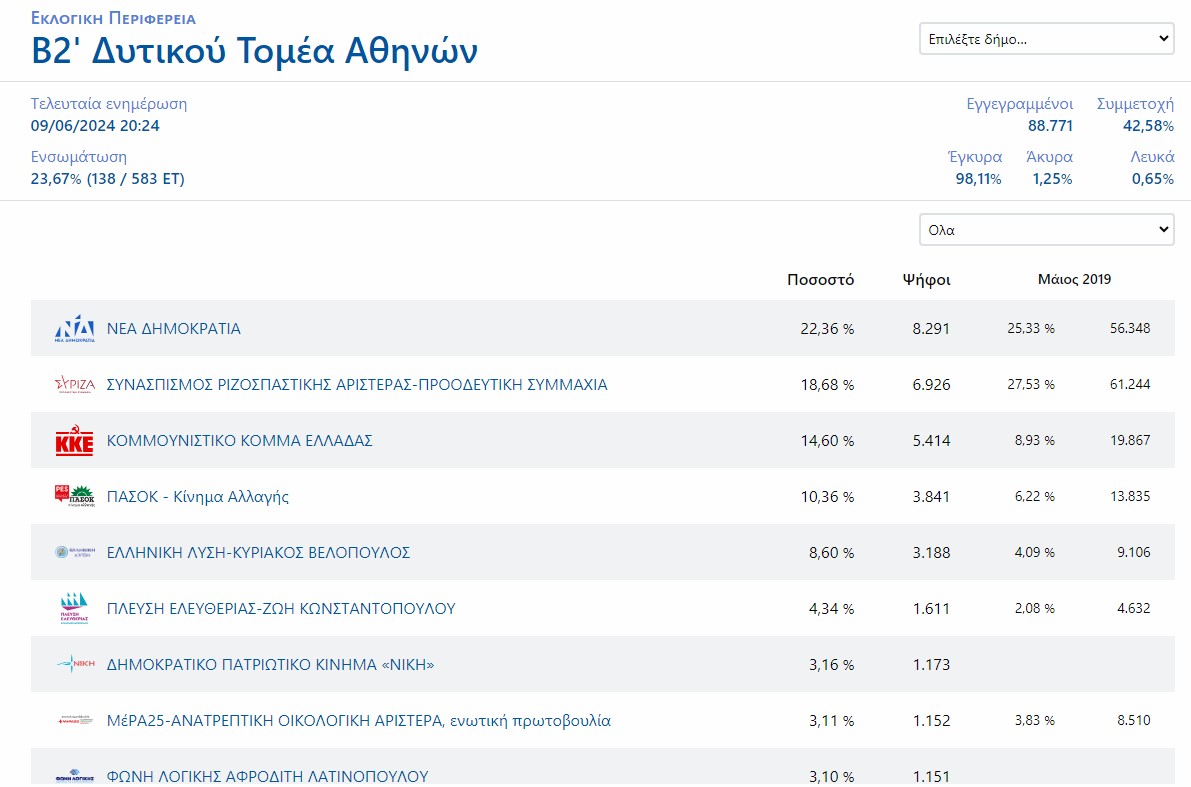Open ΚΟΜΜΟΥΝΙΣΤΙΚΟ ΚΟΜΜΑ ΕΛΛΑΔΑΣ link
This screenshot has height=787, width=1191.
pyautogui.click(x=239, y=441)
